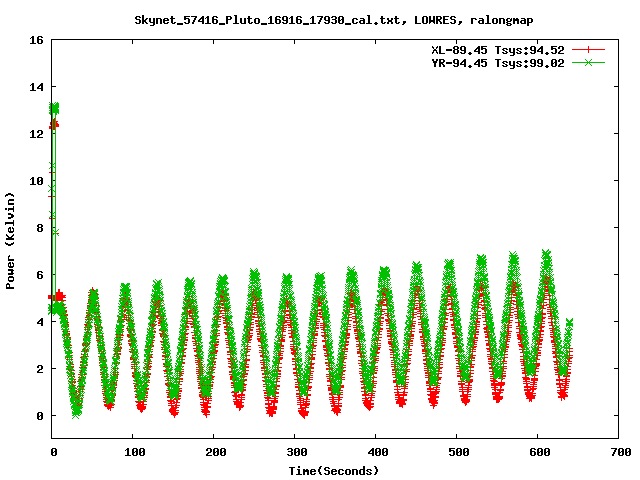Click the Power (Kelvin) axis label
The image size is (640, 480).
(x=10, y=241)
